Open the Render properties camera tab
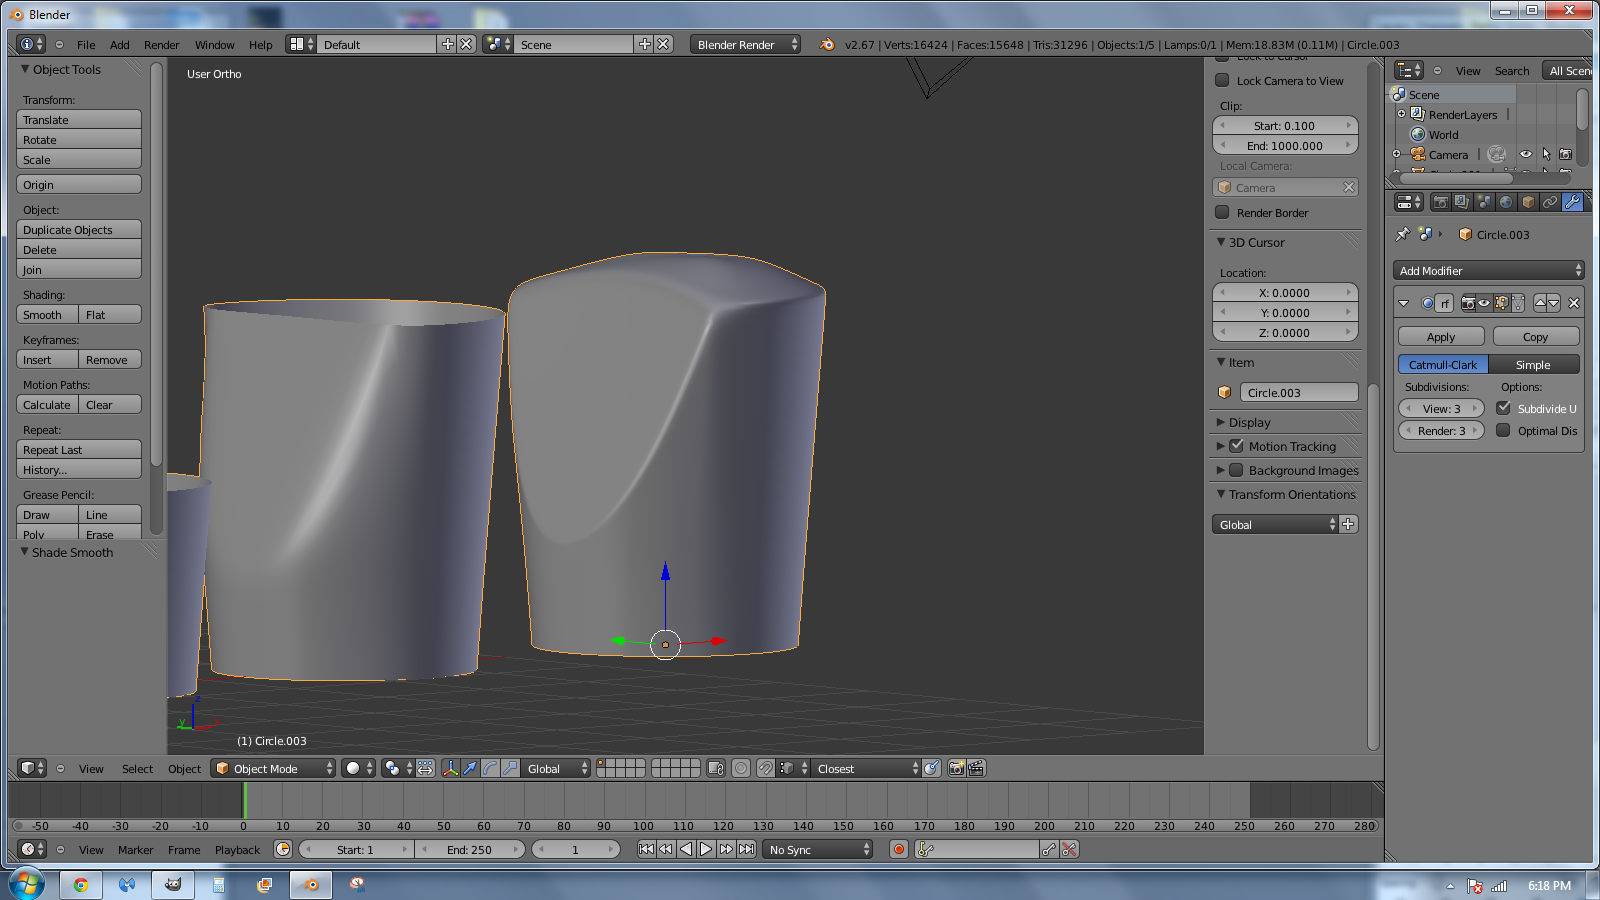Image resolution: width=1600 pixels, height=900 pixels. coord(1440,202)
